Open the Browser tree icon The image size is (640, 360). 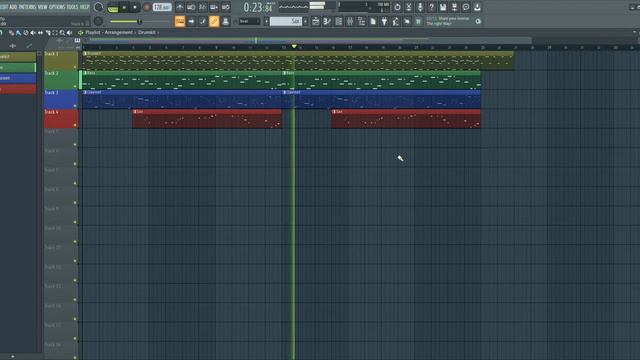click(x=362, y=22)
